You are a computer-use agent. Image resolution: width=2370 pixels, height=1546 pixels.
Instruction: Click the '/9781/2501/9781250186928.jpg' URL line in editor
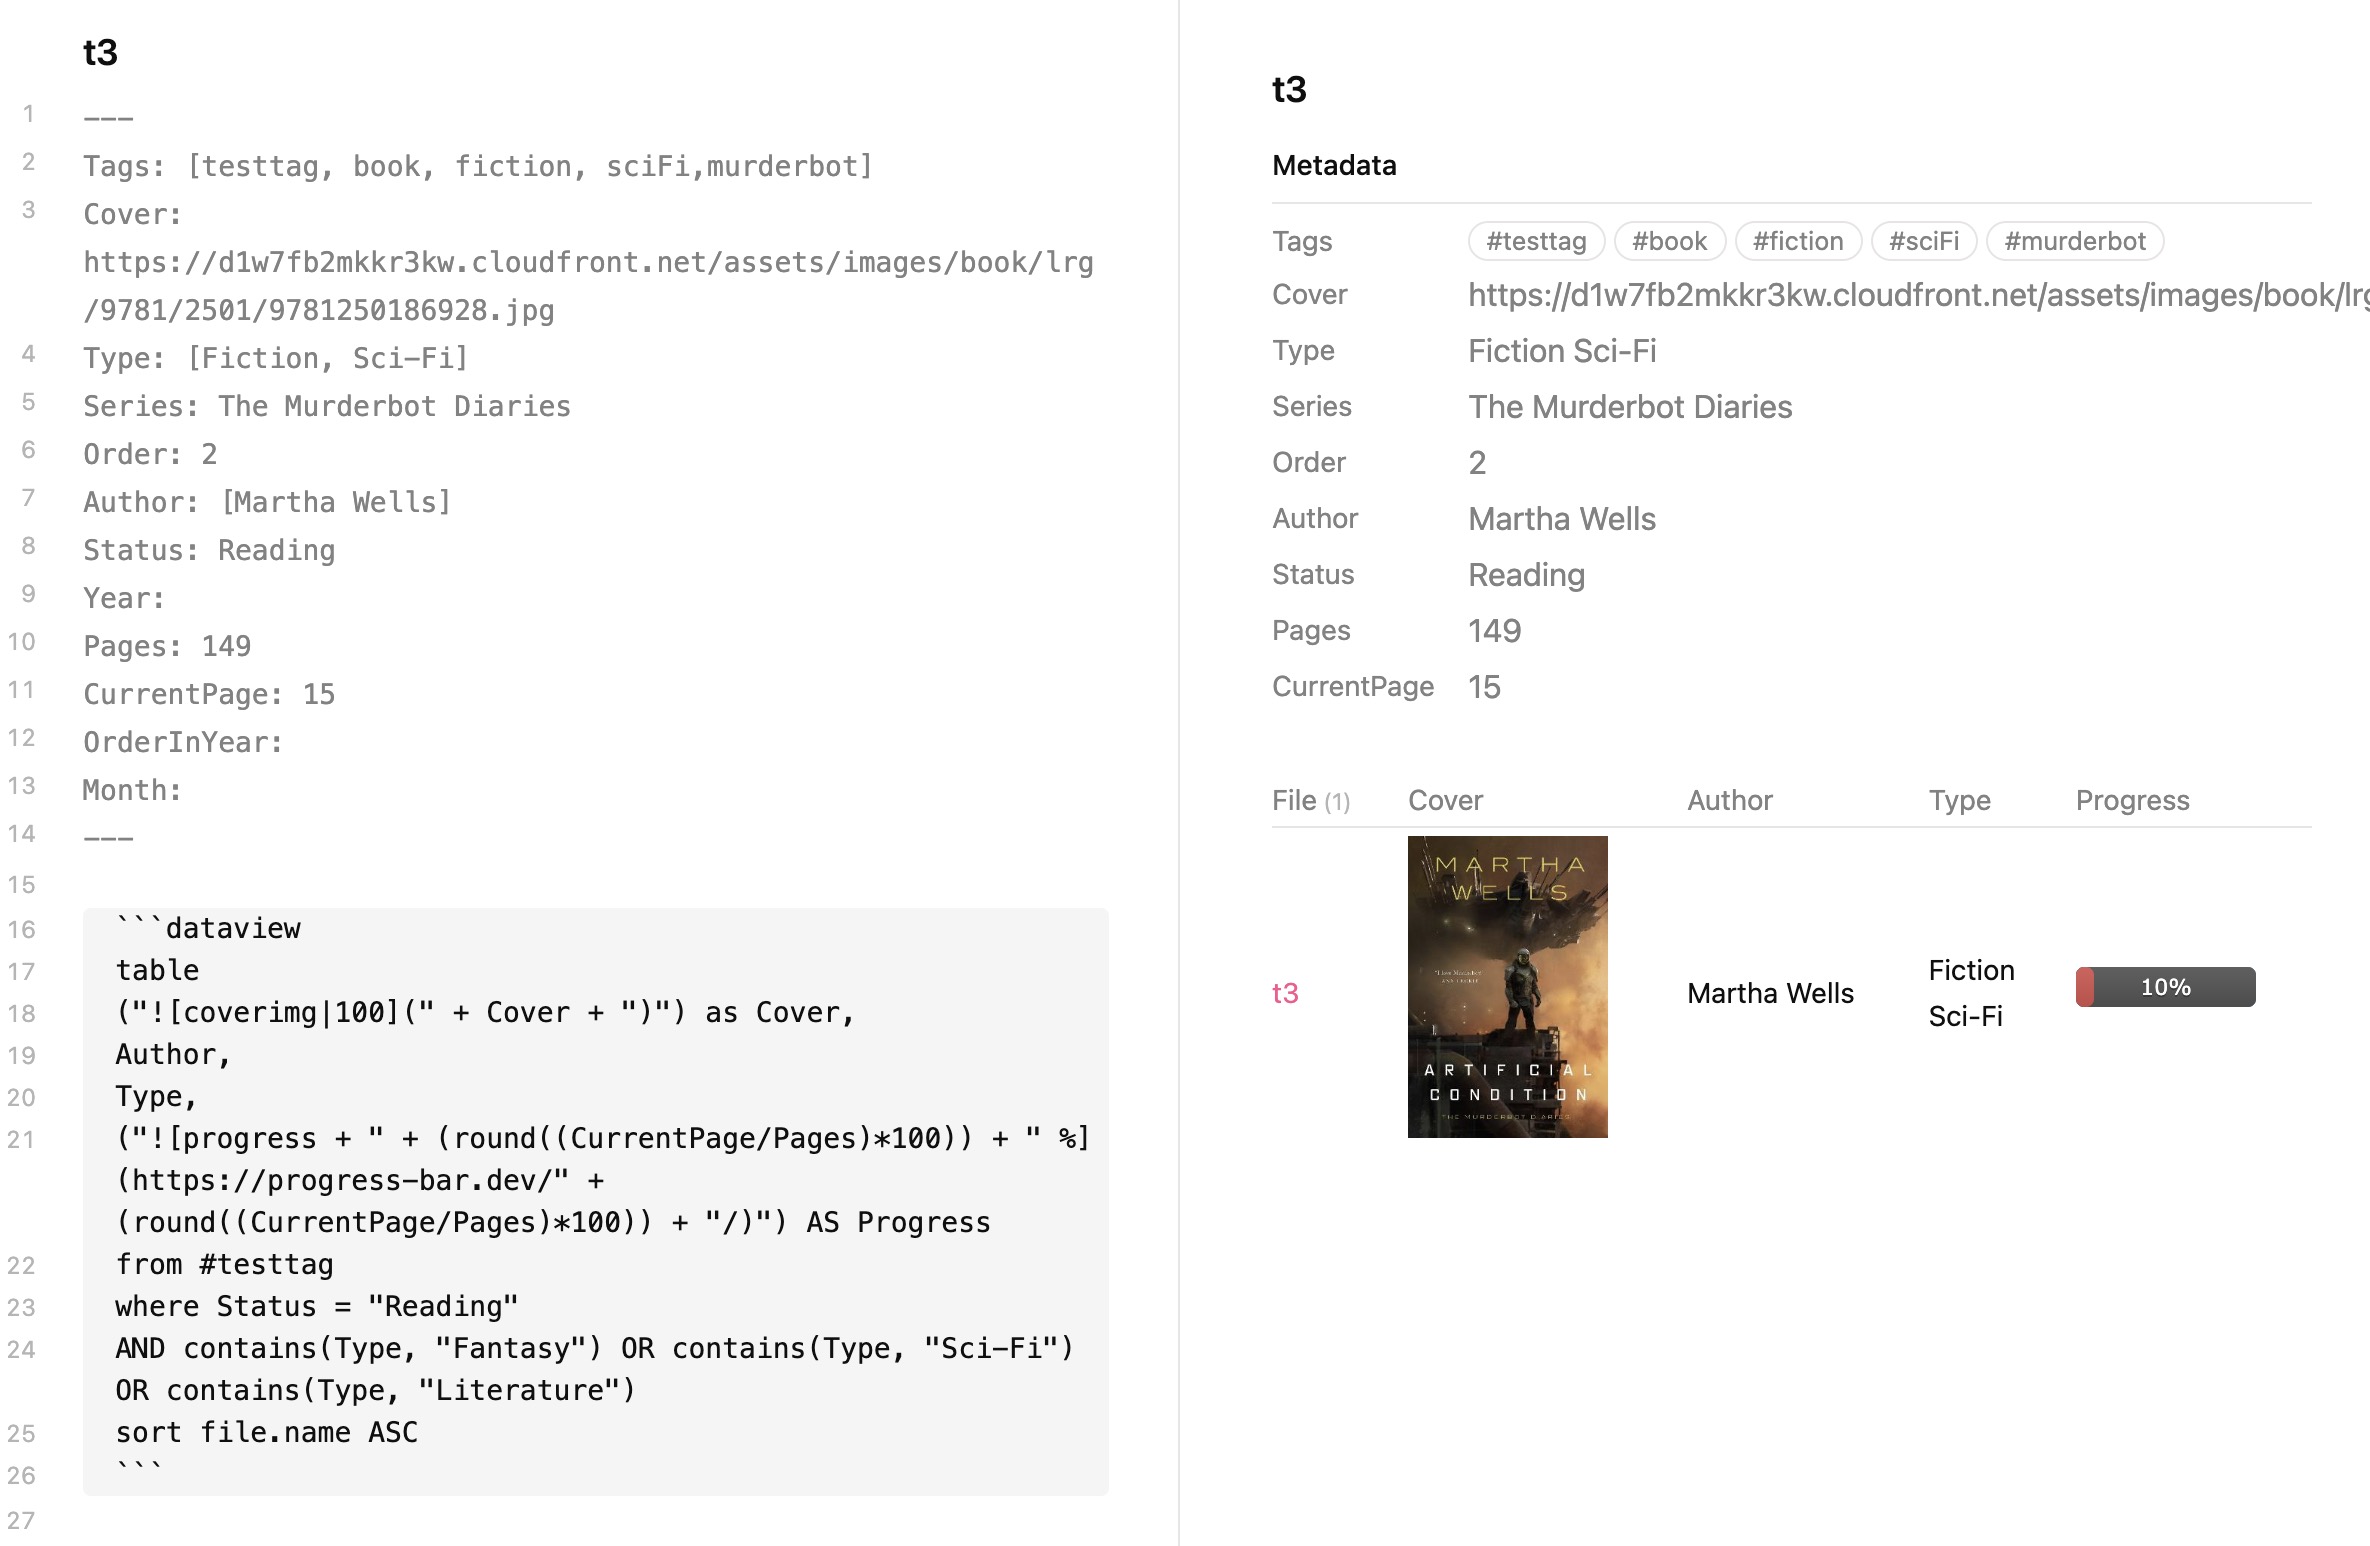coord(319,310)
